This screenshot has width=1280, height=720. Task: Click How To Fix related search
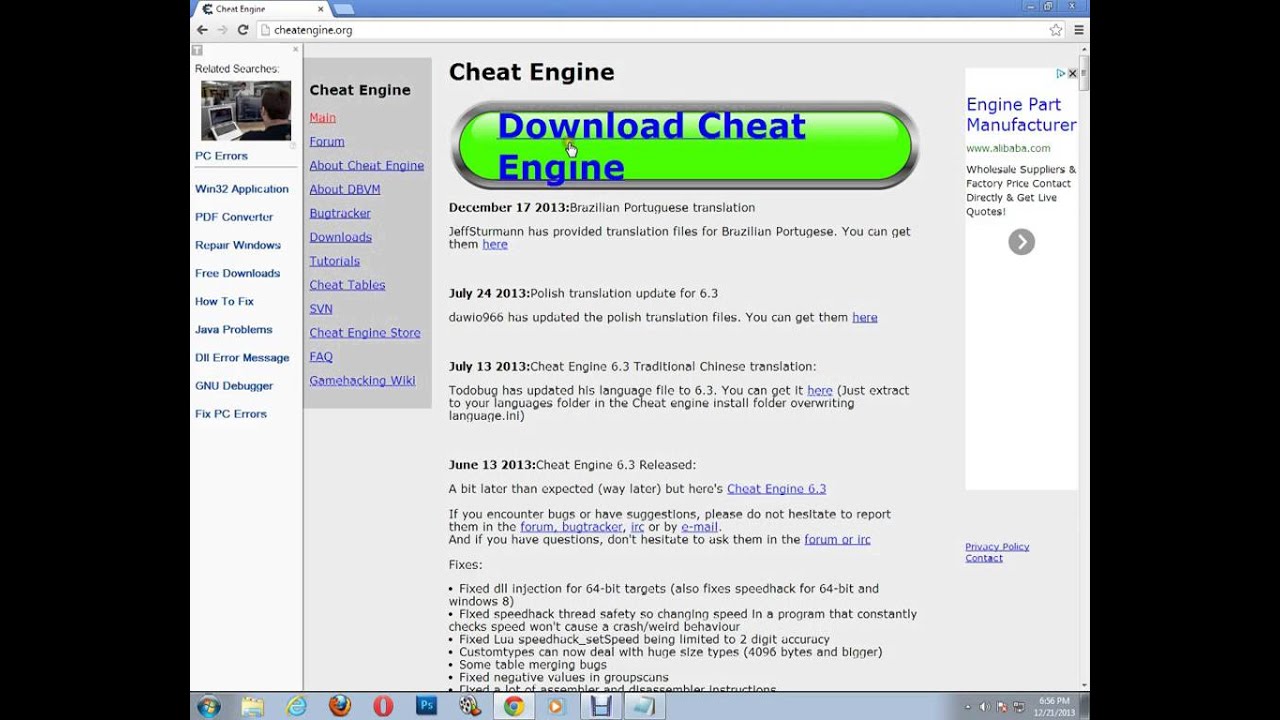click(x=224, y=301)
